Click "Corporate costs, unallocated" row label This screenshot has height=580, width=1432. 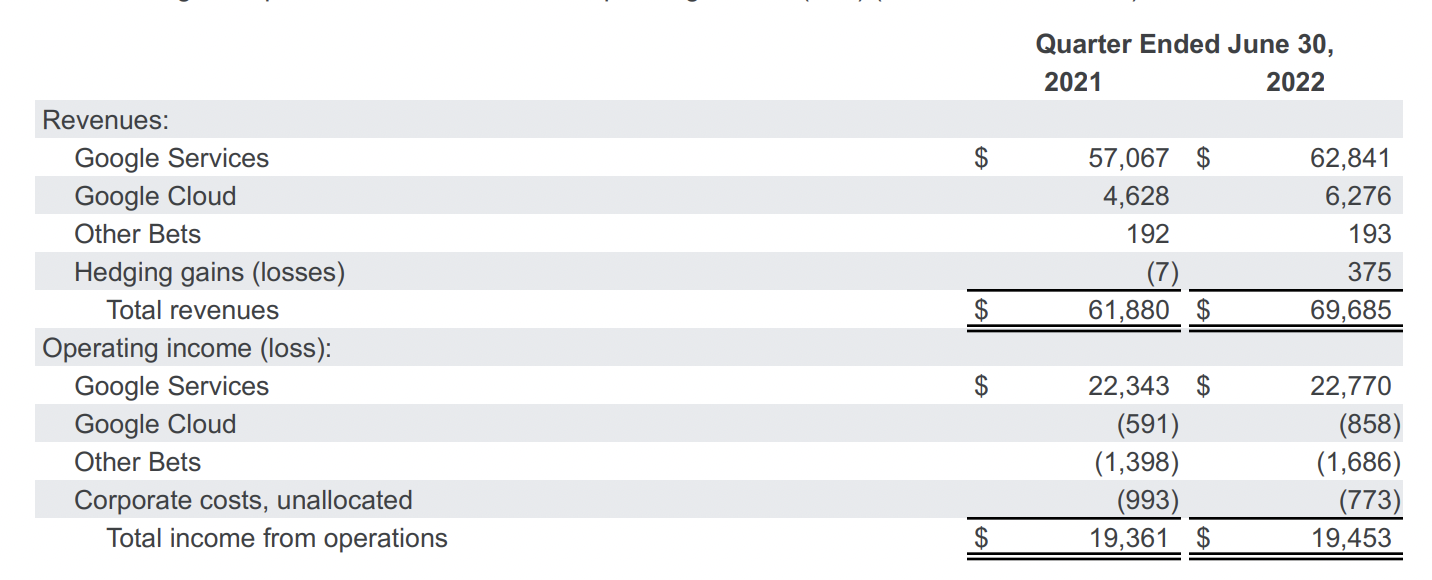coord(243,500)
